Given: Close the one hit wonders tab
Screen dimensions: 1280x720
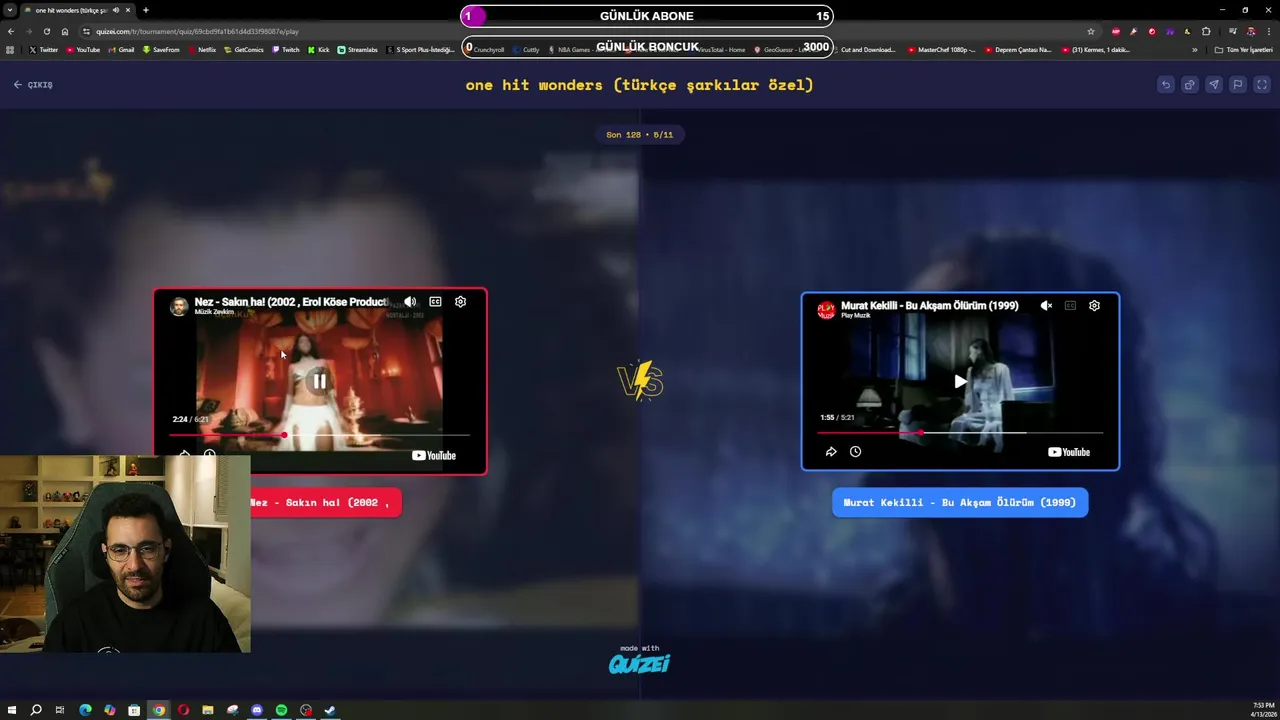Looking at the screenshot, I should point(128,10).
